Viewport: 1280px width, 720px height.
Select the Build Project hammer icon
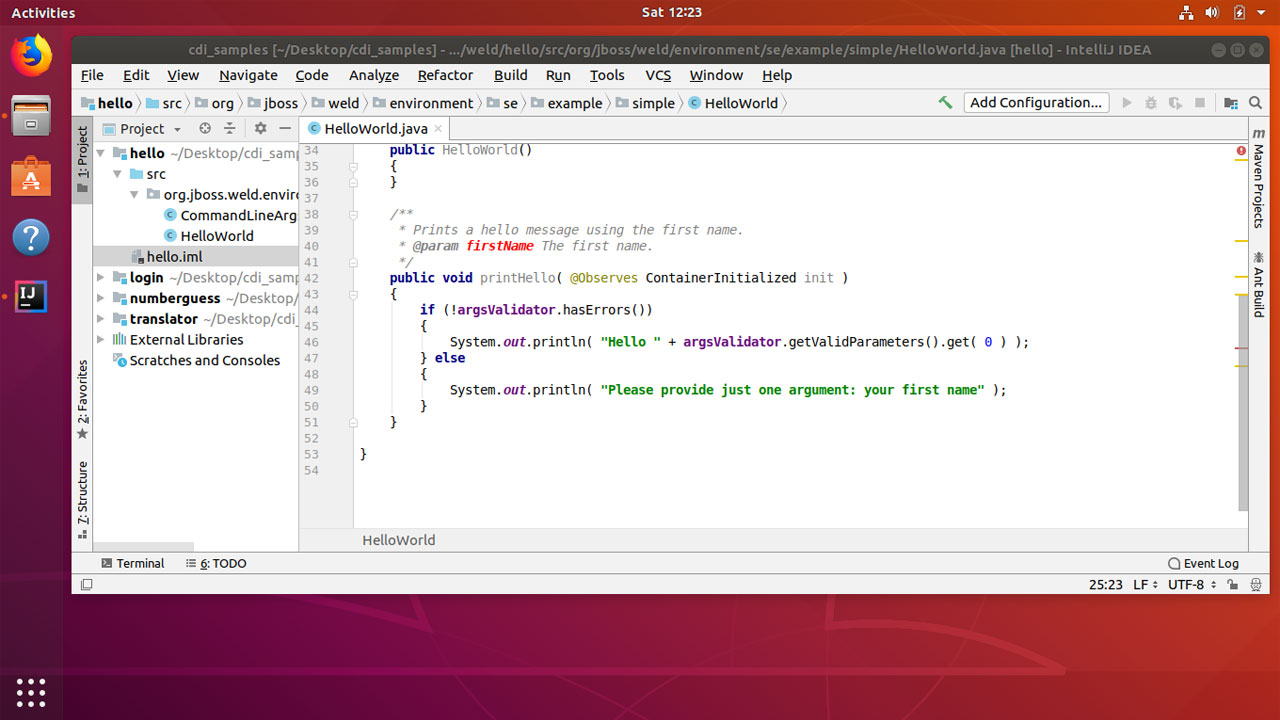(945, 103)
